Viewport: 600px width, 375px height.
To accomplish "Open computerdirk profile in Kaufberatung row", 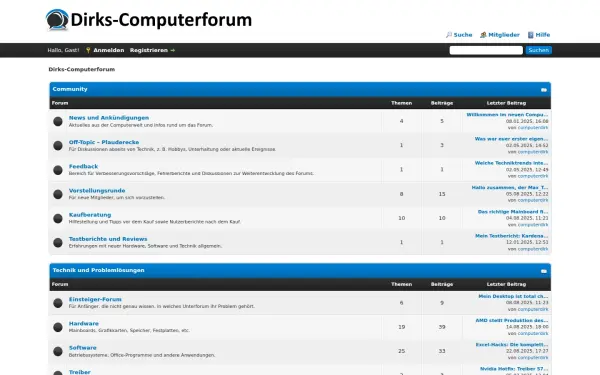I will pos(533,225).
